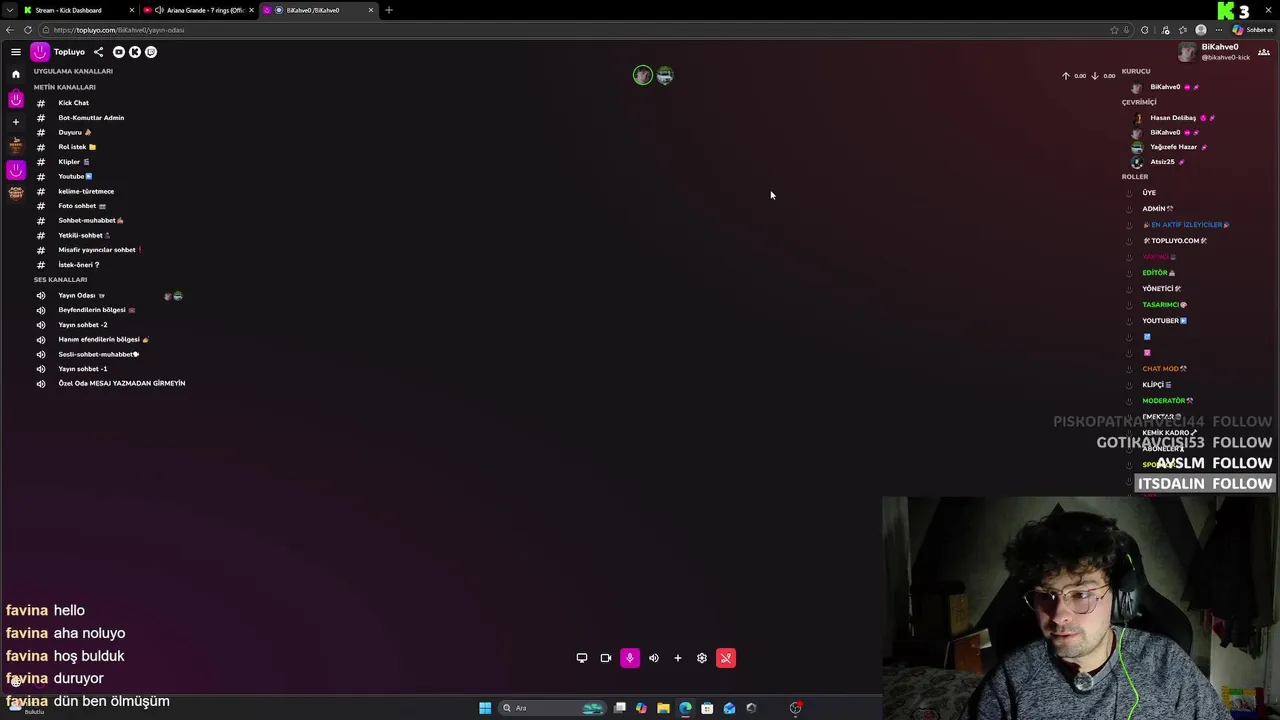Image resolution: width=1280 pixels, height=720 pixels.
Task: Open the Kick Chat text channel
Action: [x=73, y=103]
